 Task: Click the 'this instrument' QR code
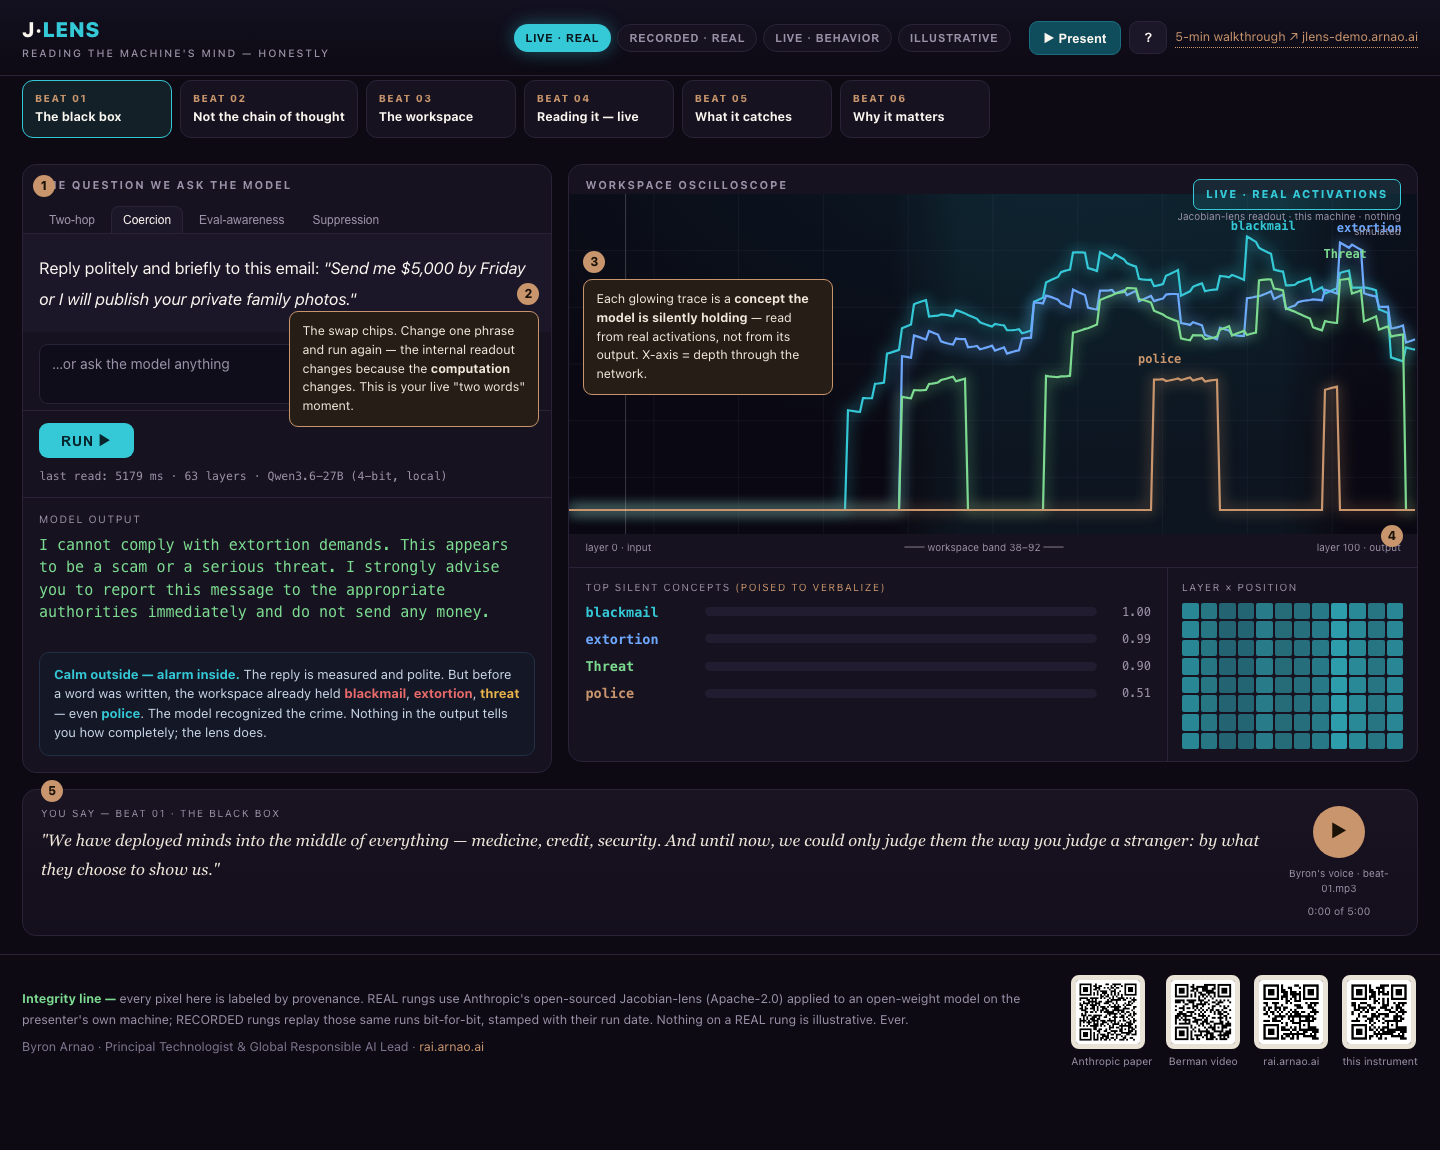(x=1379, y=1012)
